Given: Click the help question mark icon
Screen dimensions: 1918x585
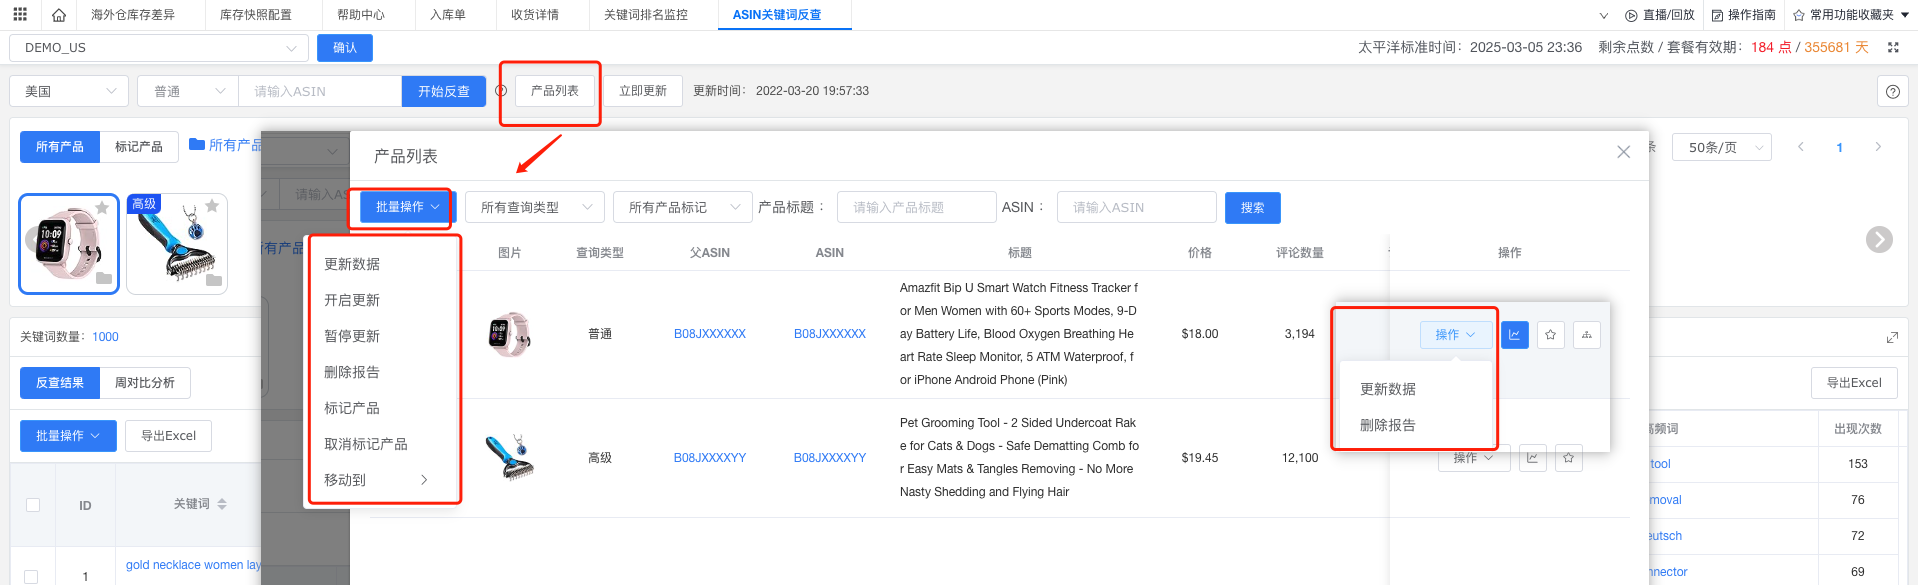Looking at the screenshot, I should click(x=1892, y=91).
